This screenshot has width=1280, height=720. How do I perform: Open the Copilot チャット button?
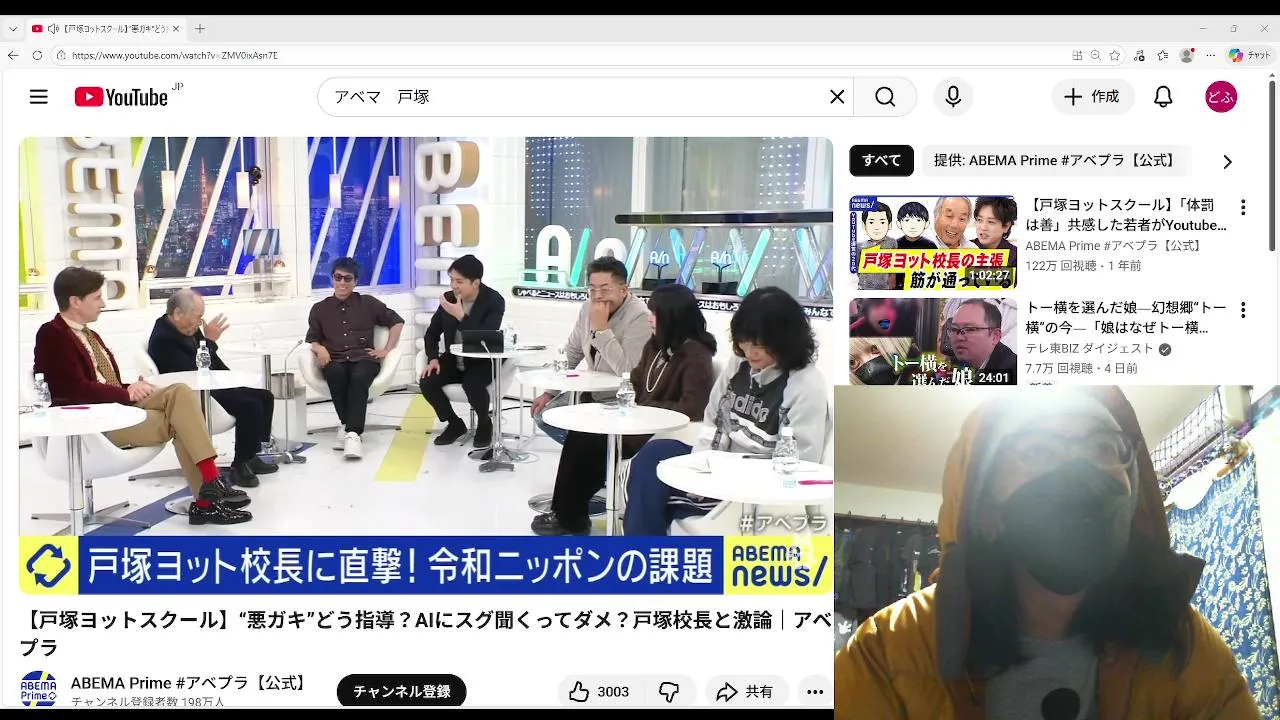[x=1249, y=55]
